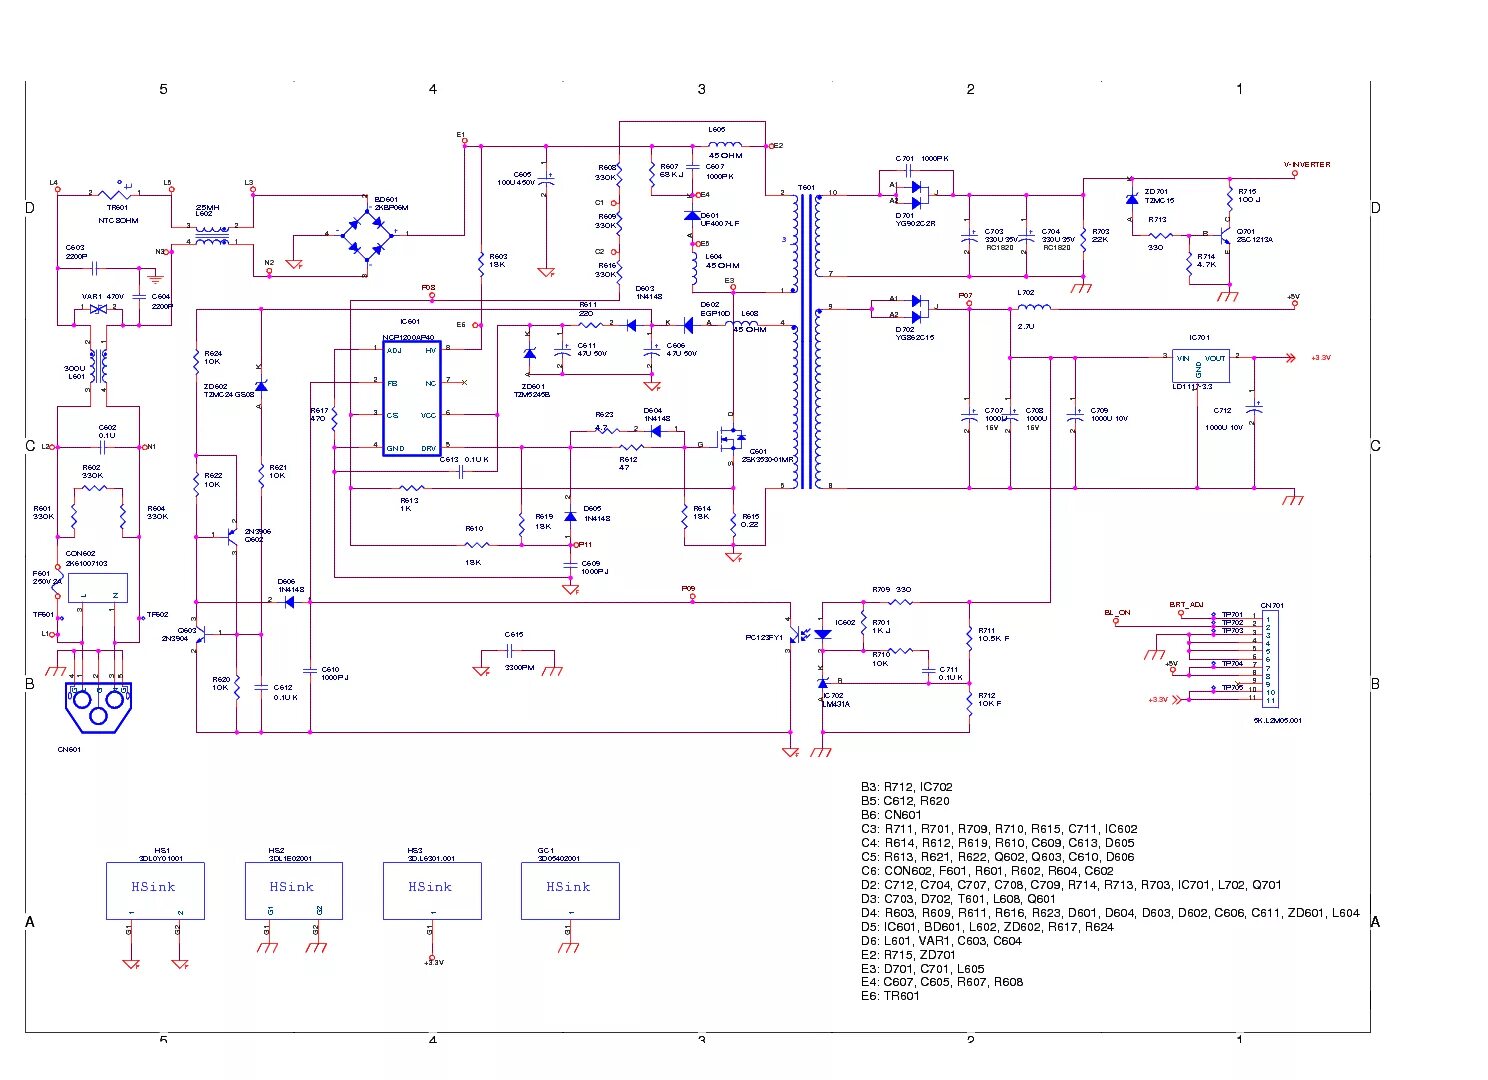1488x1080 pixels.
Task: Click the HS1 HSink block
Action: [x=155, y=891]
